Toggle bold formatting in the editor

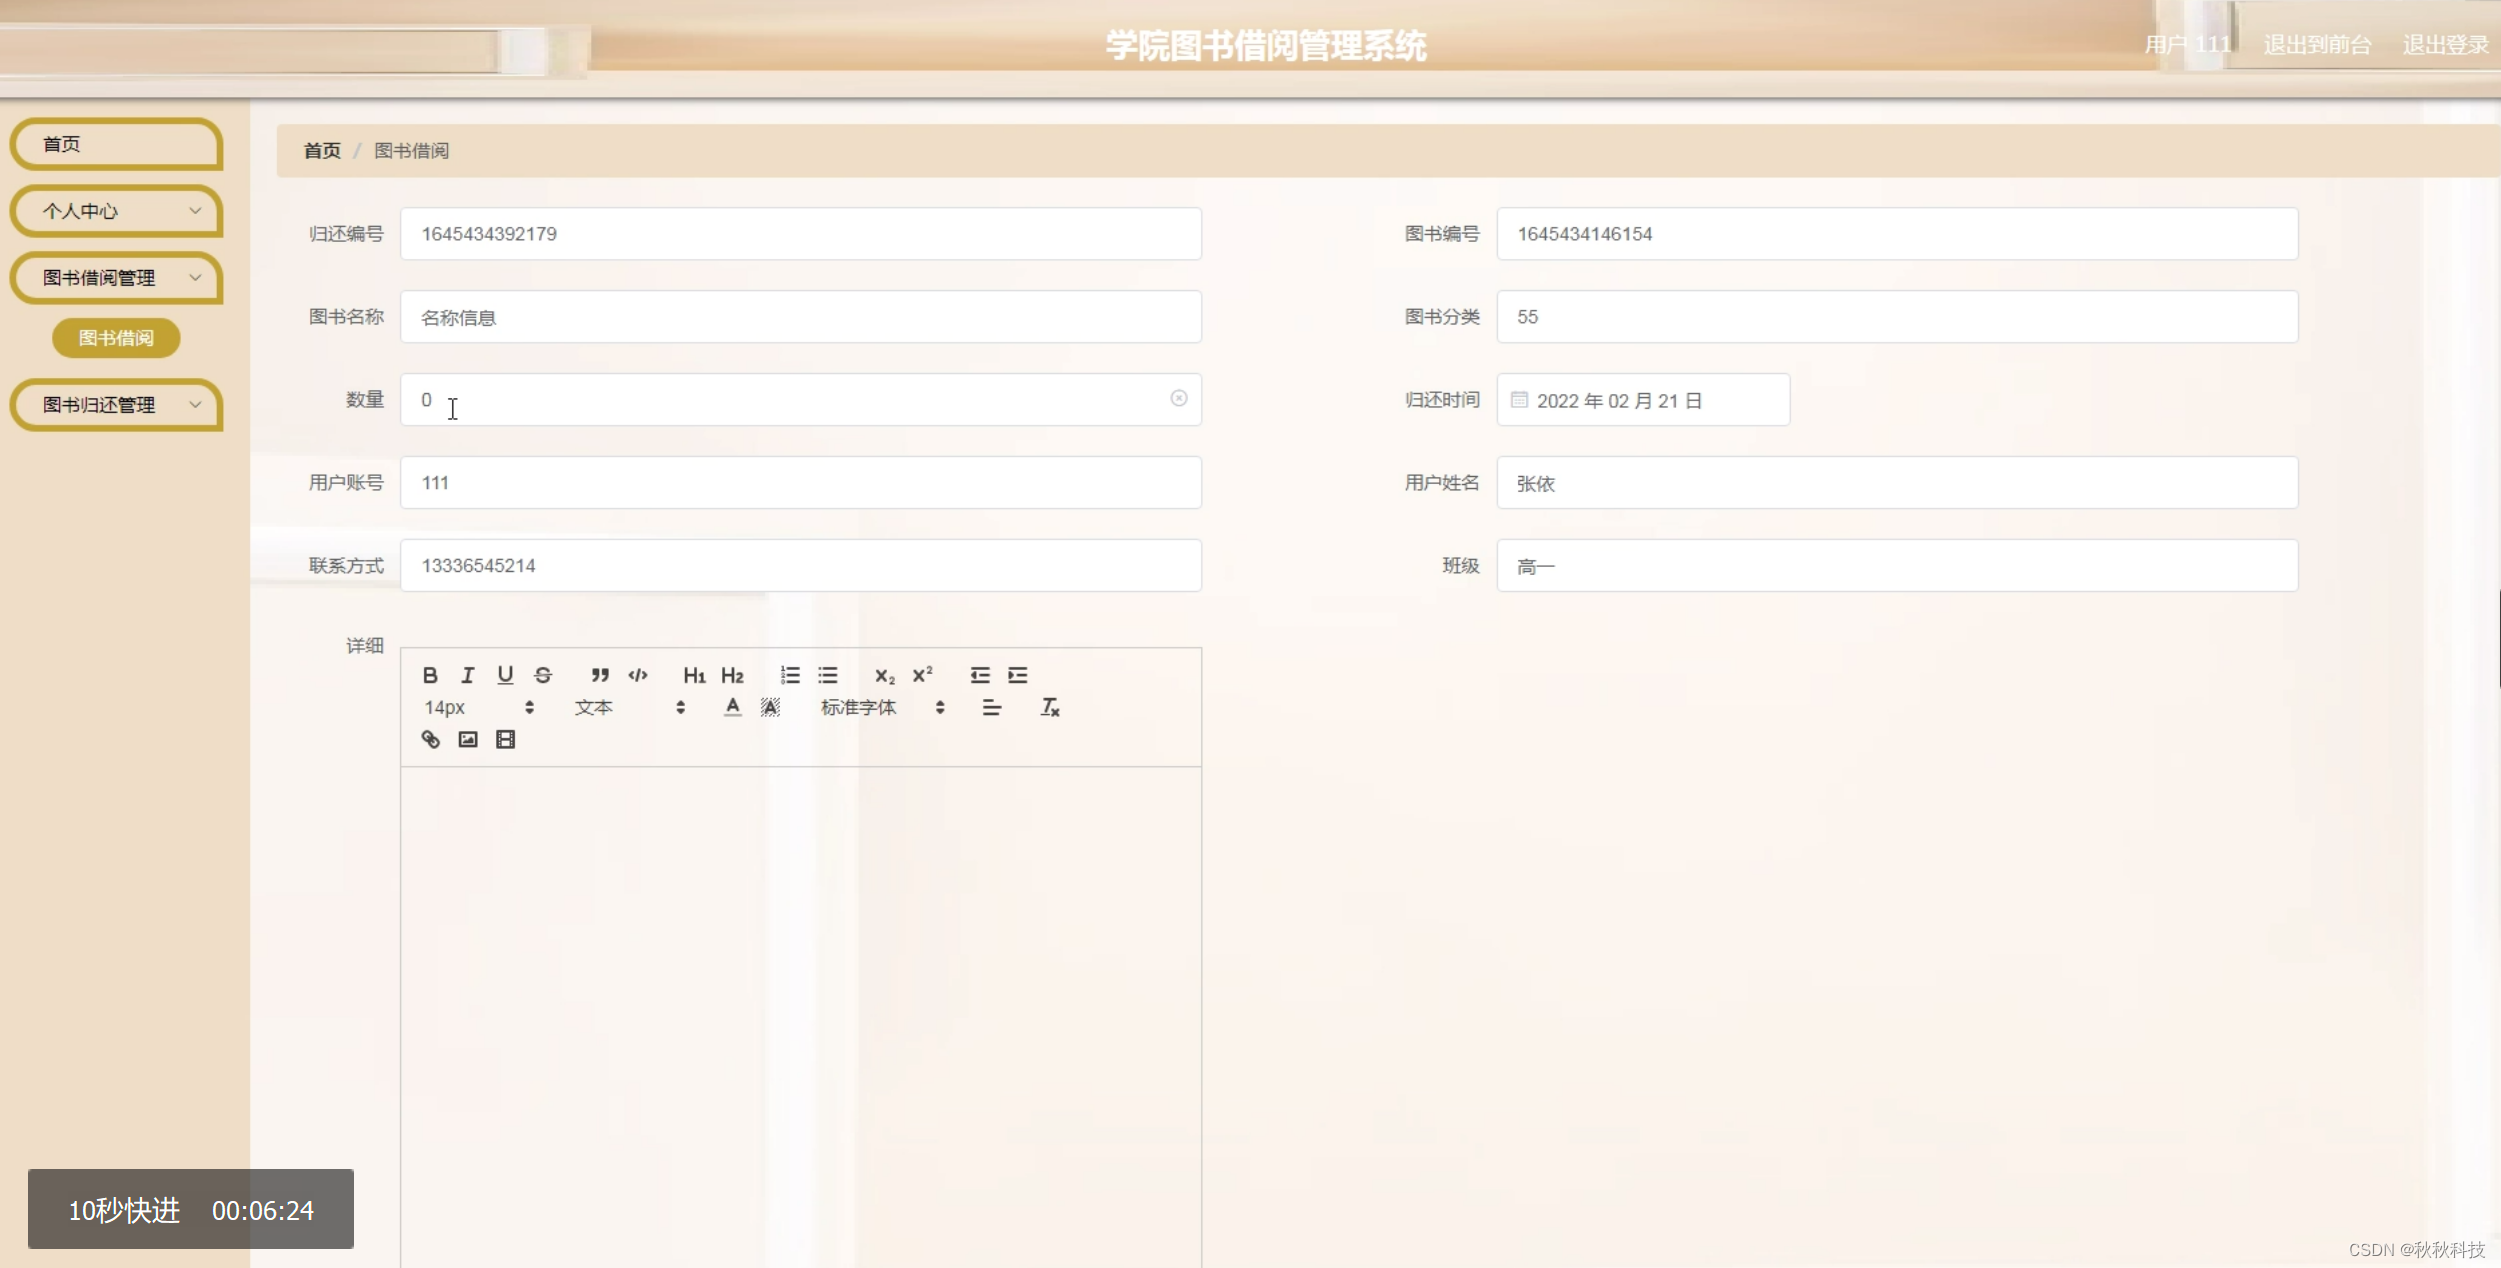pyautogui.click(x=431, y=675)
